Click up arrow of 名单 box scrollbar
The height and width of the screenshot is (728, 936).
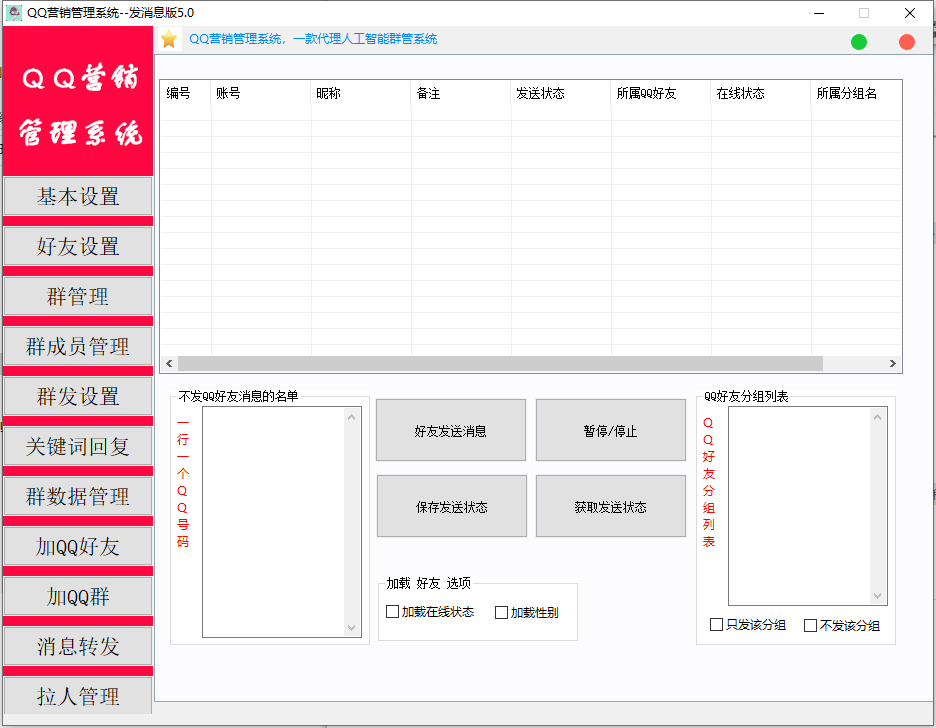tap(352, 417)
